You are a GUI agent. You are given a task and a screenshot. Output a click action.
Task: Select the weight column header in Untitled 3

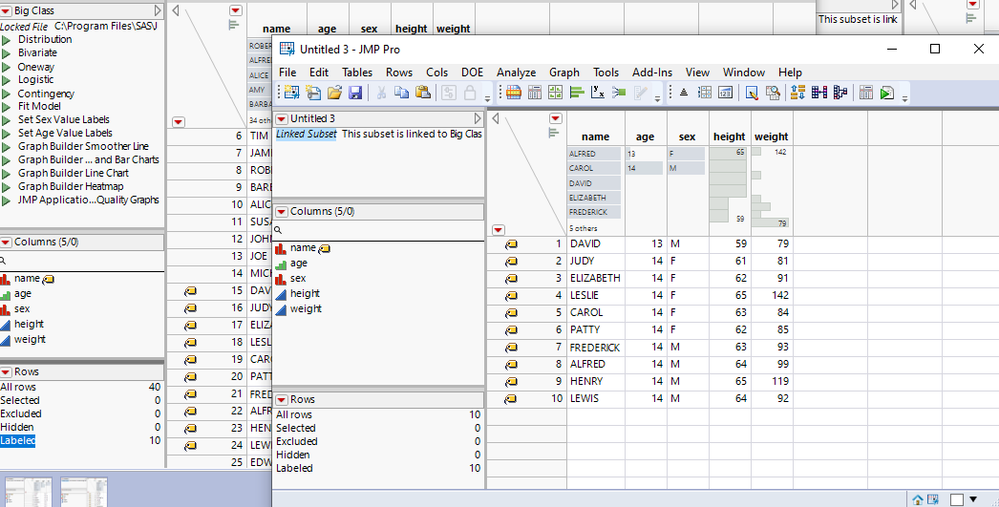(772, 136)
